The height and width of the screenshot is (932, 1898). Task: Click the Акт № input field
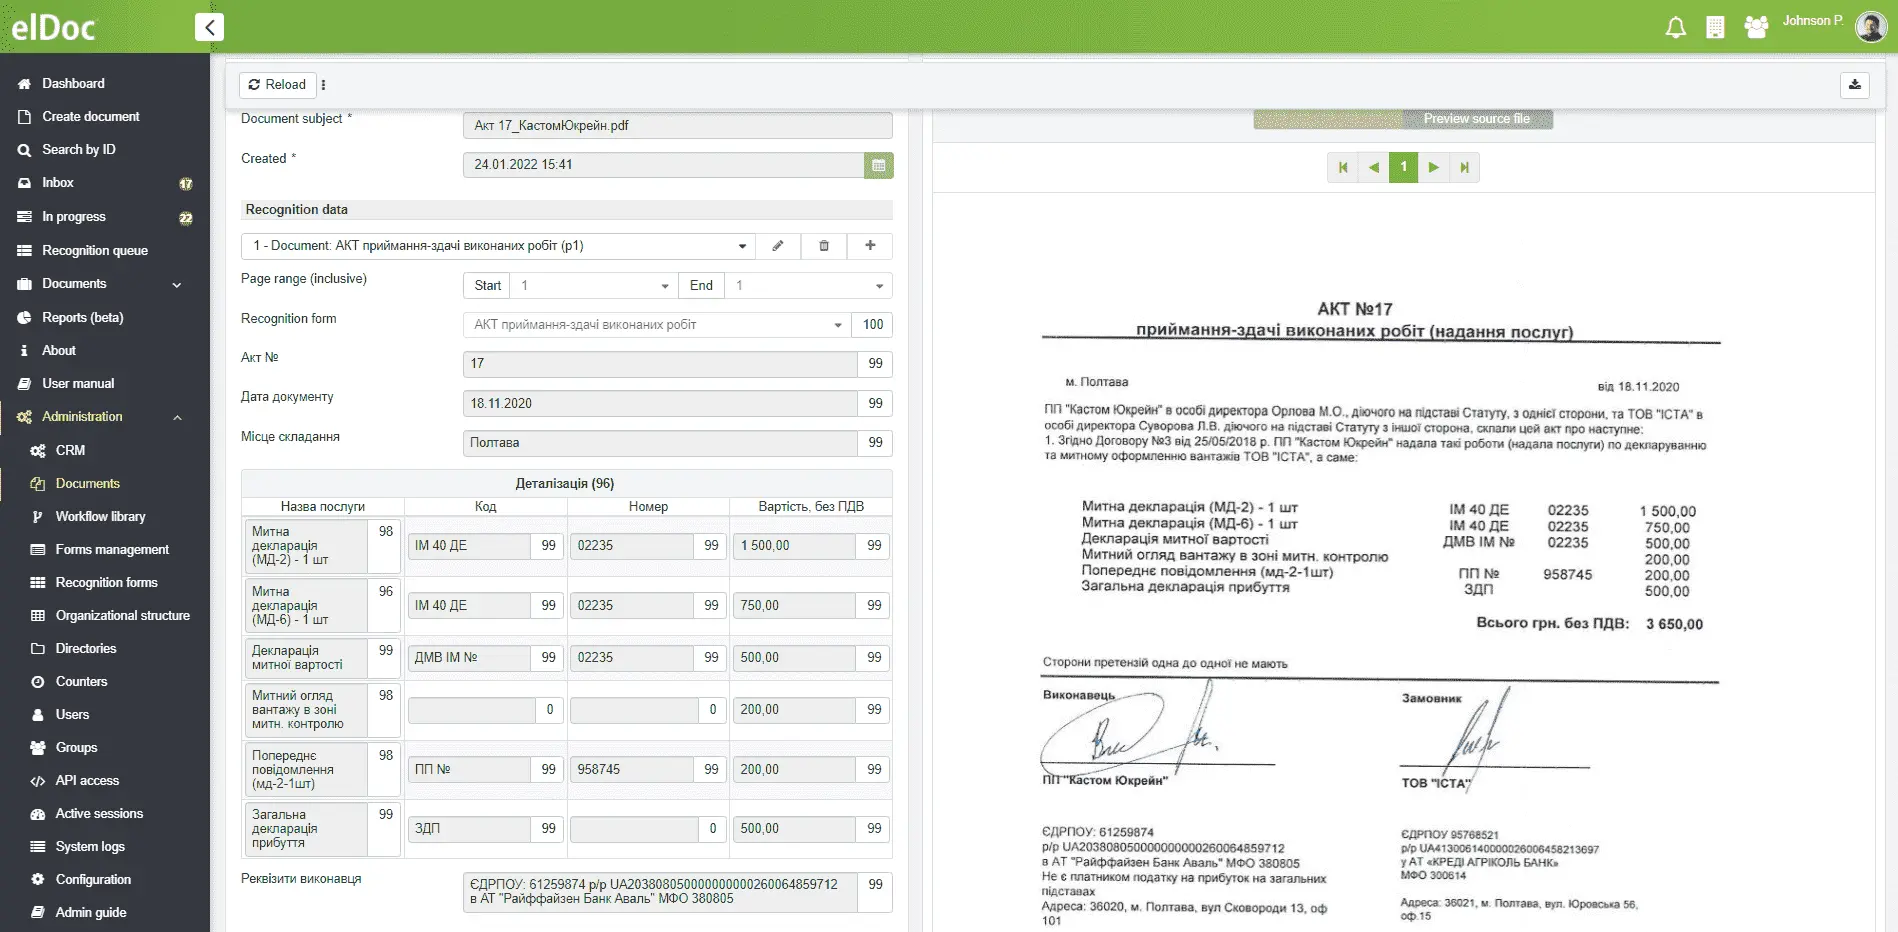[659, 364]
